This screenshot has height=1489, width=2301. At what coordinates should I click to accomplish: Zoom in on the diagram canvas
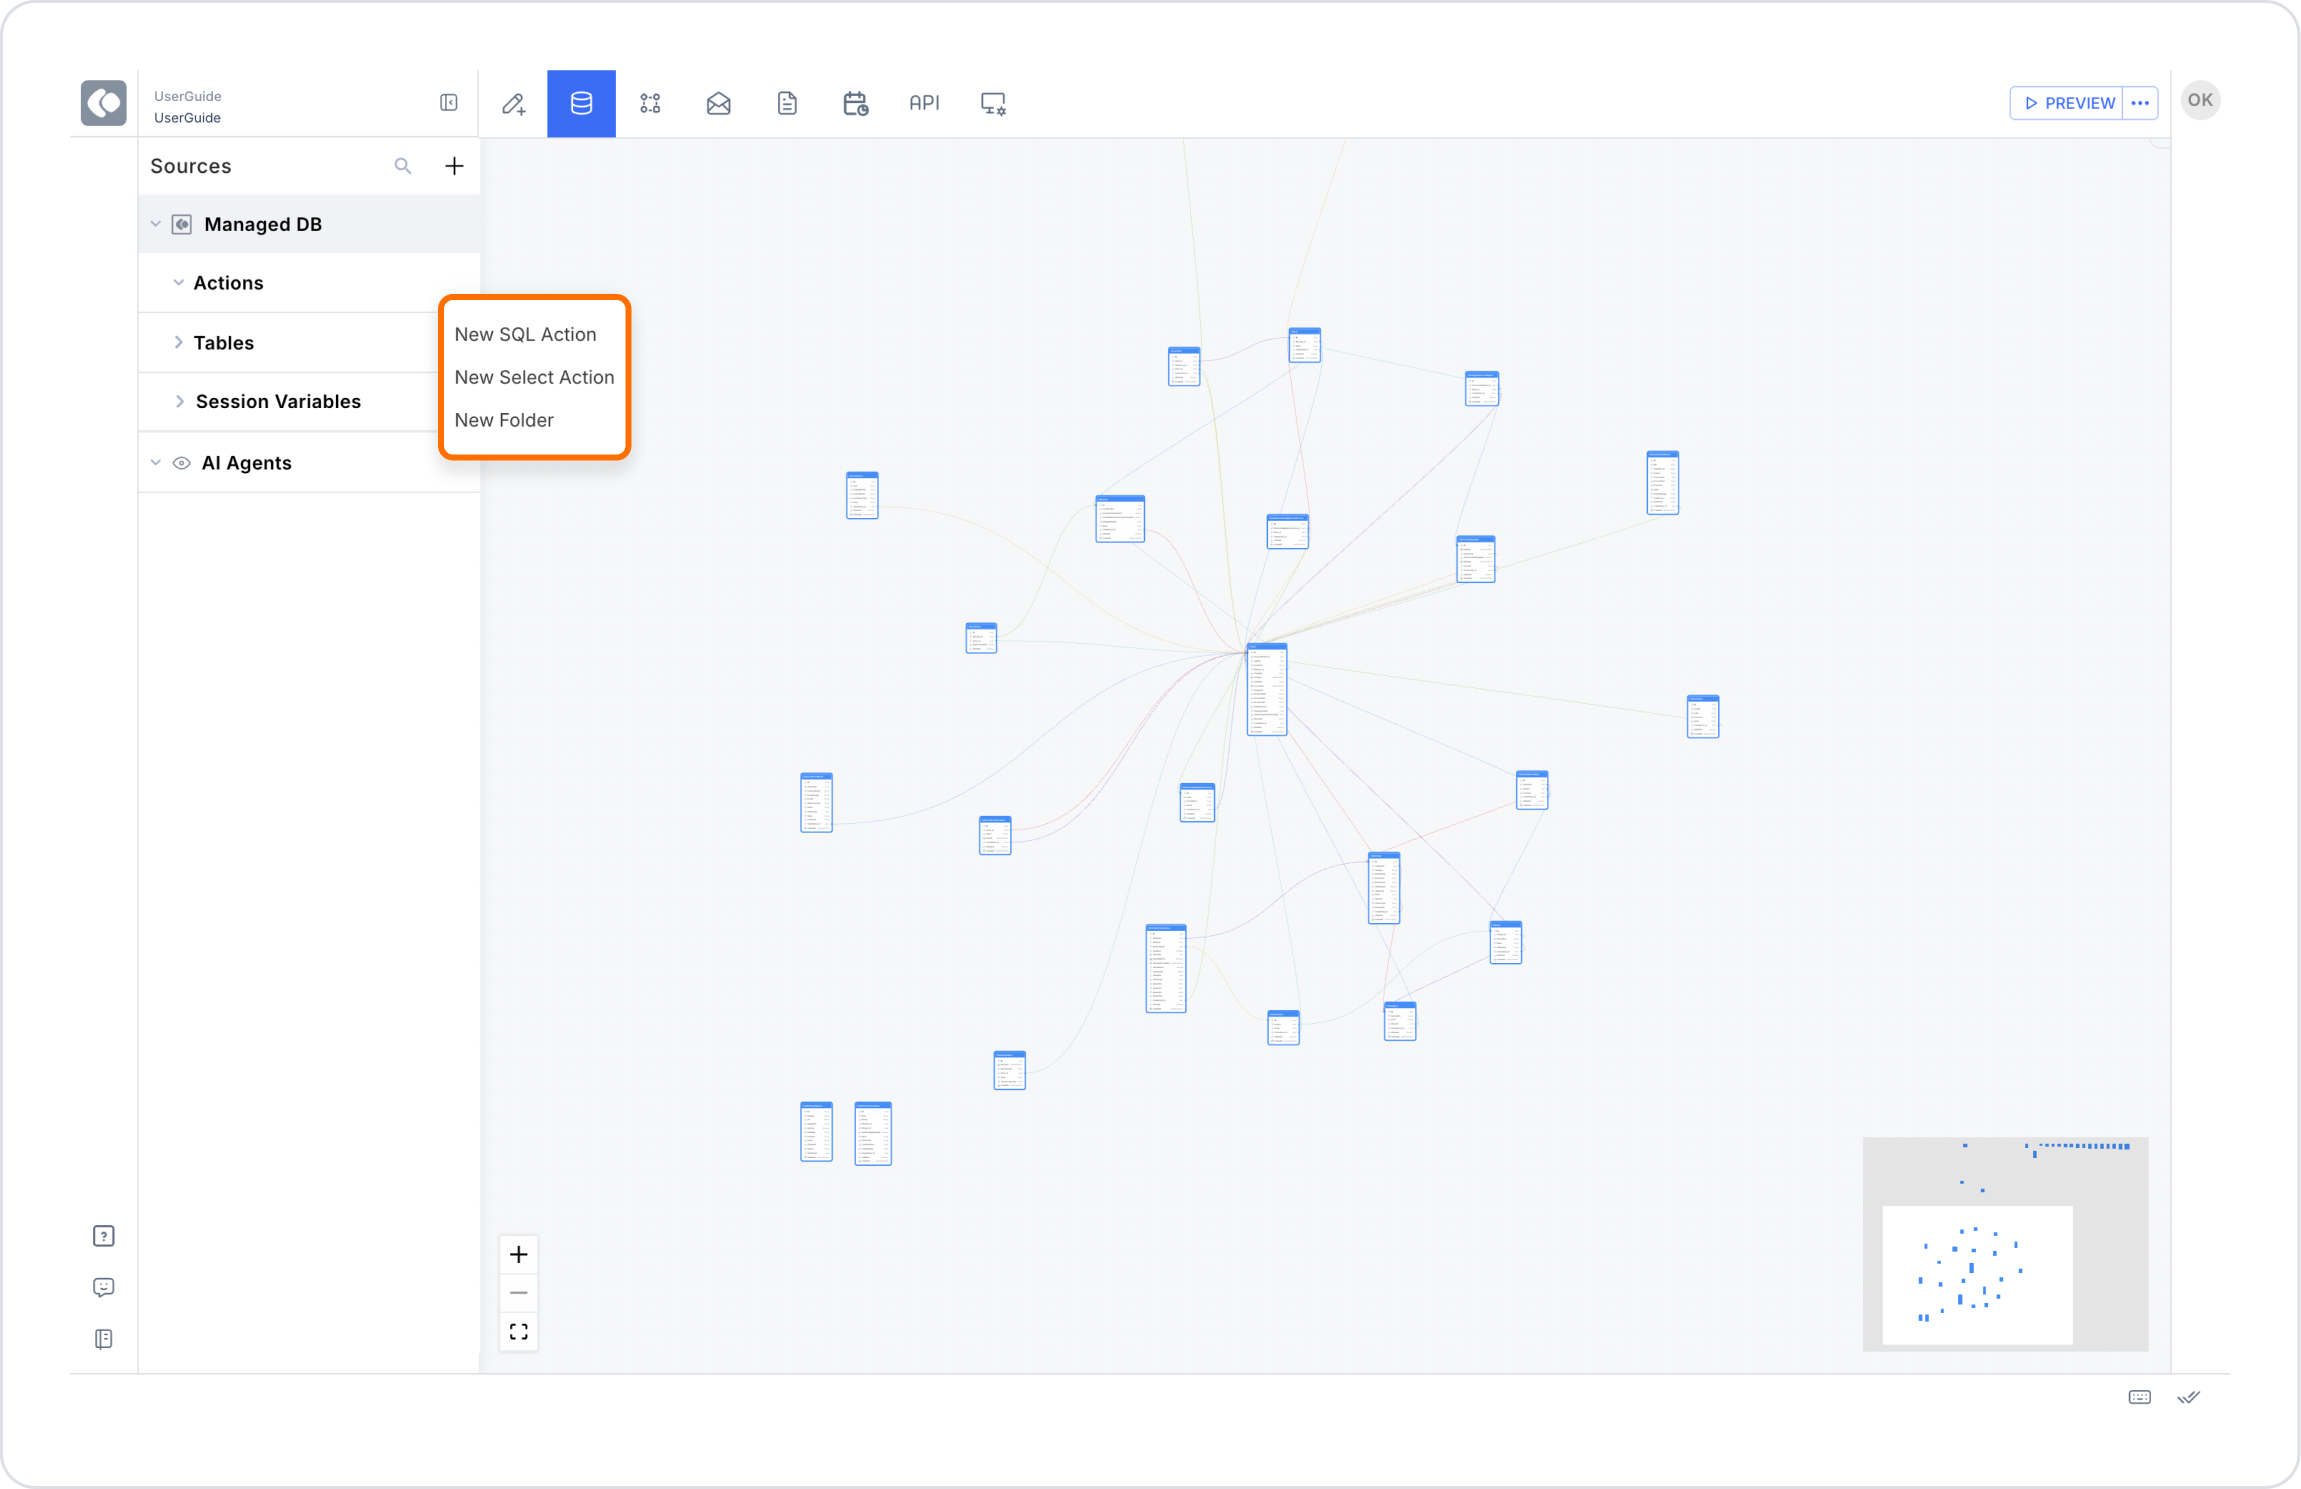[x=518, y=1254]
